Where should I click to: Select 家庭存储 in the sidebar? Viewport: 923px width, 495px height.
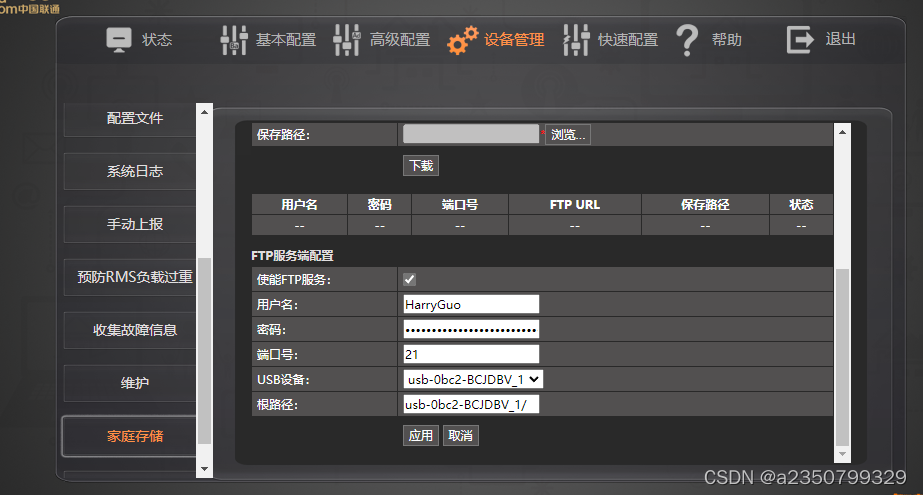(x=135, y=436)
